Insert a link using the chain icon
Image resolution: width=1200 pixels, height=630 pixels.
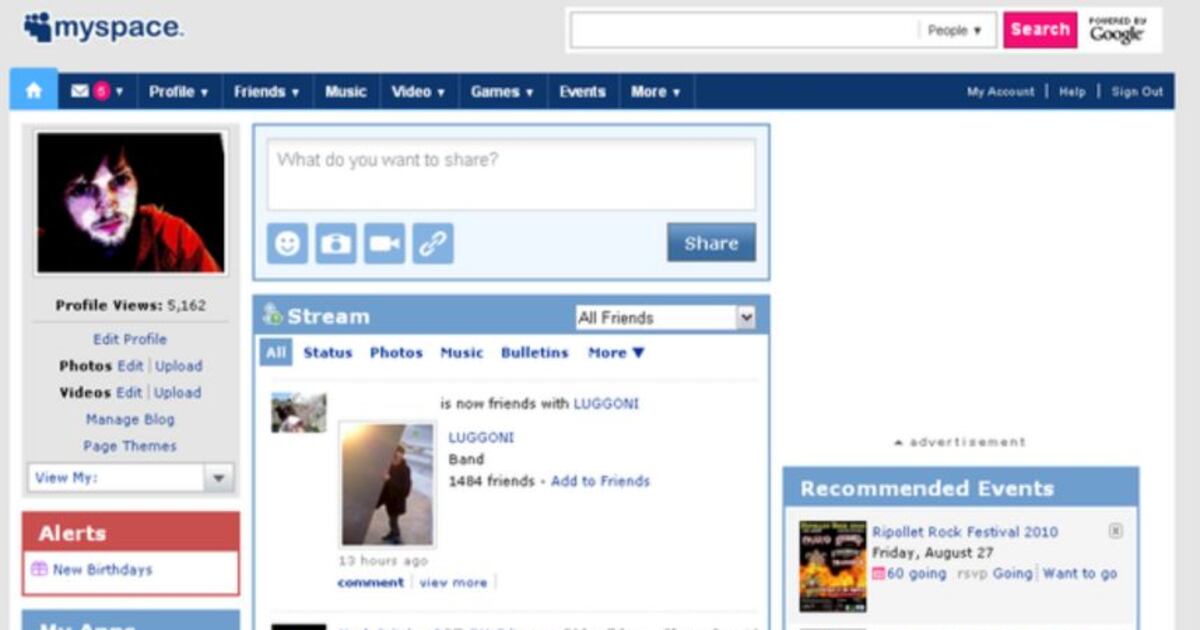coord(433,241)
